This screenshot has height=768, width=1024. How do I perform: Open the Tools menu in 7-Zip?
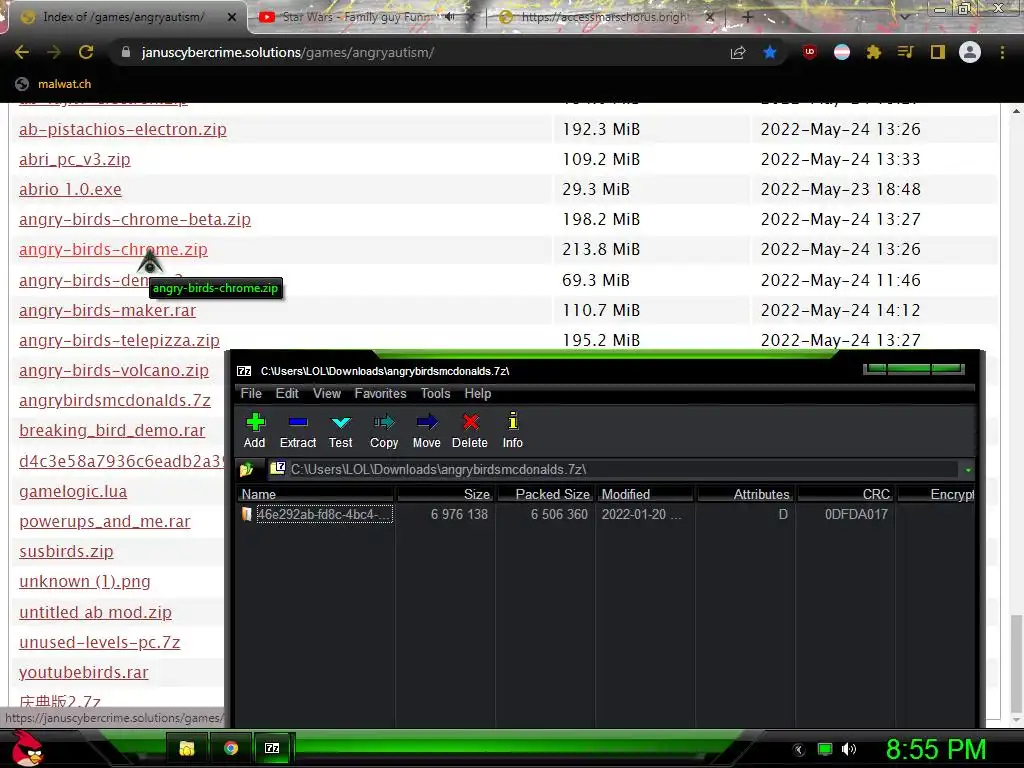pyautogui.click(x=435, y=393)
